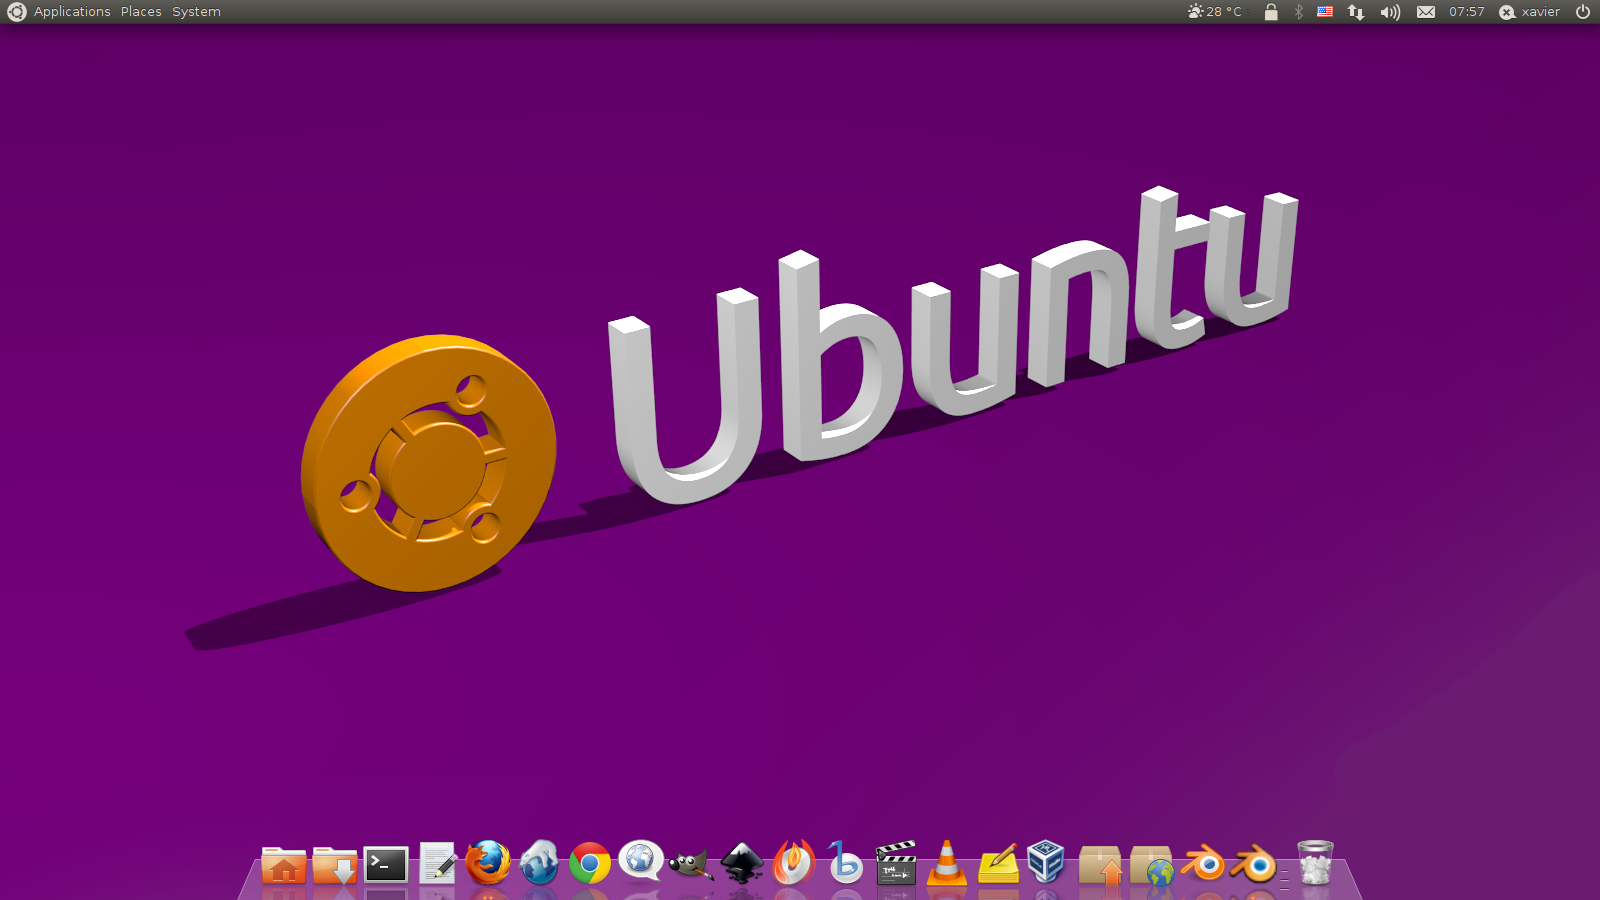Launch the Terminal from the dock
Screen dimensions: 1600x900
[x=386, y=865]
